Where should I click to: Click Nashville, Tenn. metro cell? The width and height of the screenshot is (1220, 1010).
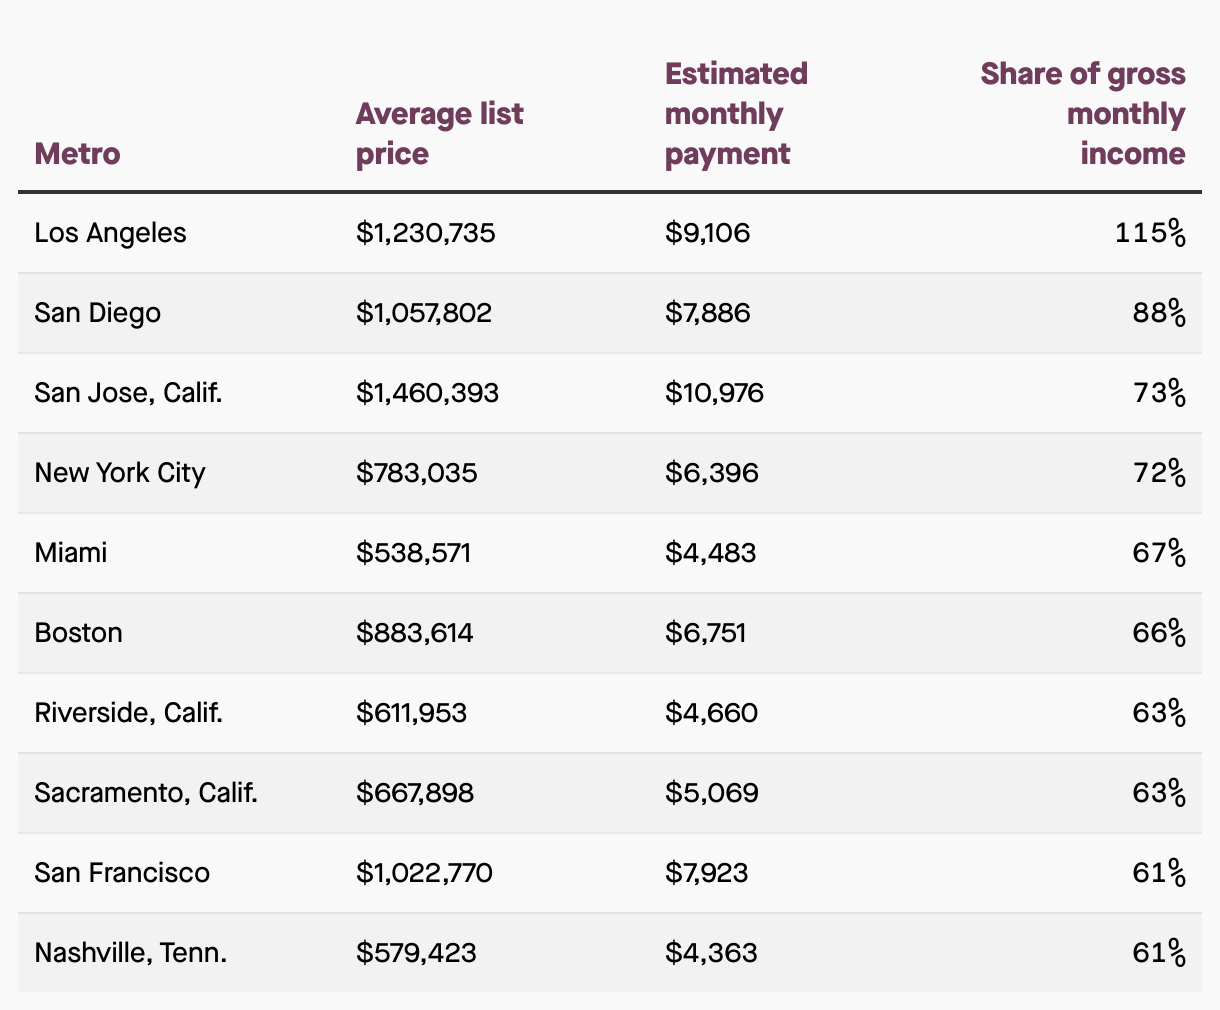click(130, 953)
